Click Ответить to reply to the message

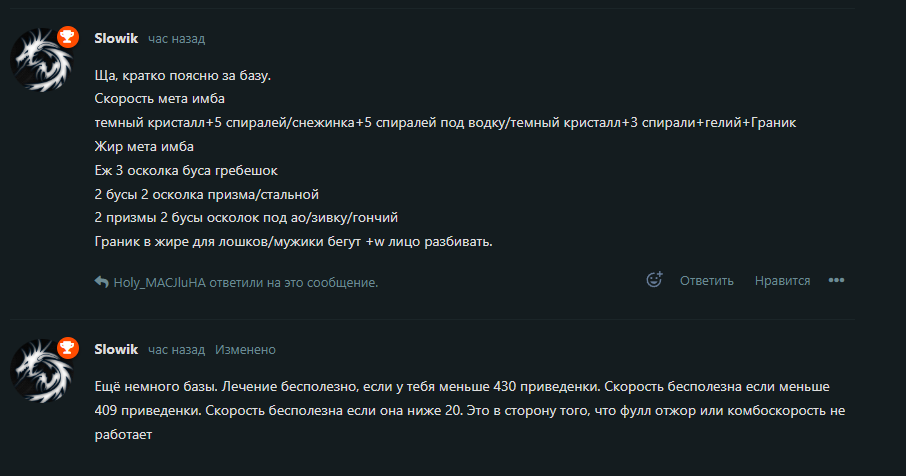coord(706,281)
